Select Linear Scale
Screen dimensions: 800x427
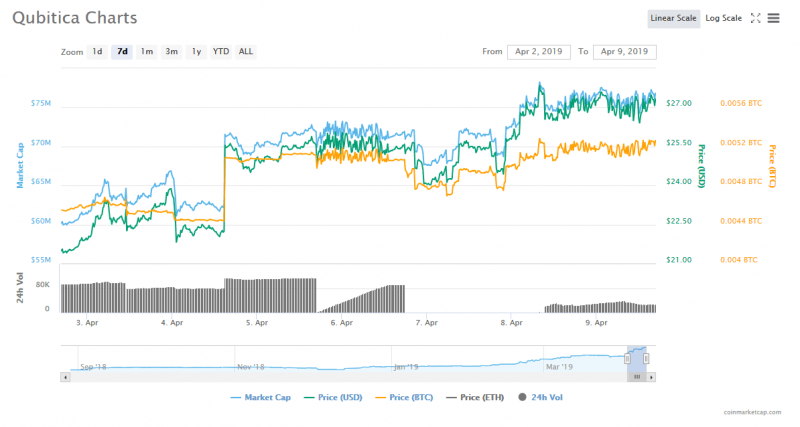pos(674,18)
